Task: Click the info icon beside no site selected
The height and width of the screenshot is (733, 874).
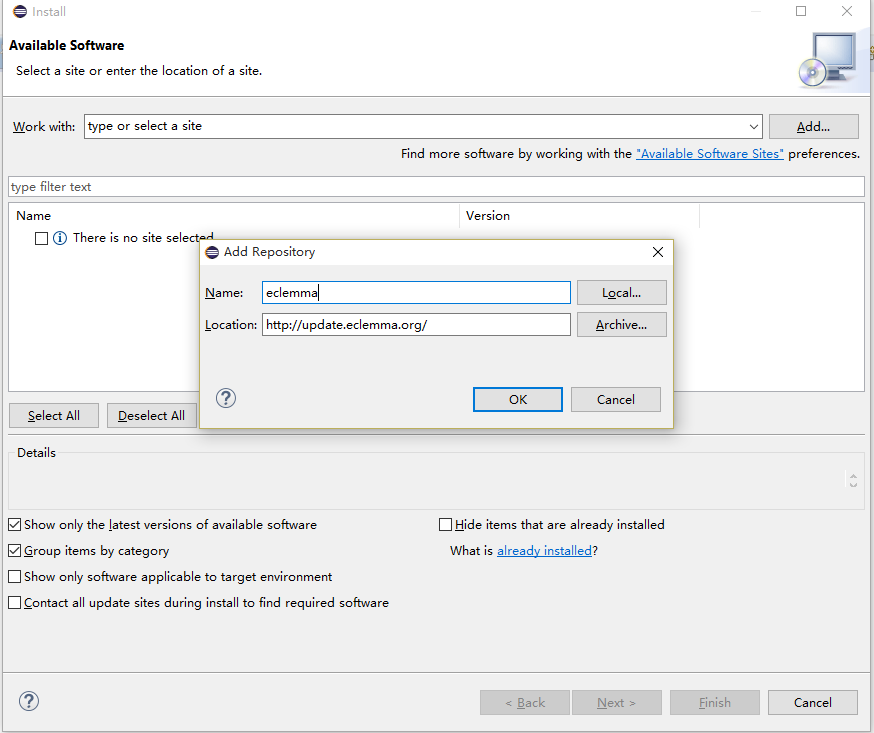Action: click(60, 238)
